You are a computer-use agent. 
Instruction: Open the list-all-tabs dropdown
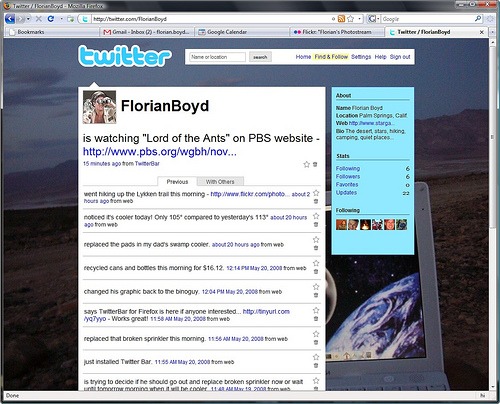[x=493, y=32]
